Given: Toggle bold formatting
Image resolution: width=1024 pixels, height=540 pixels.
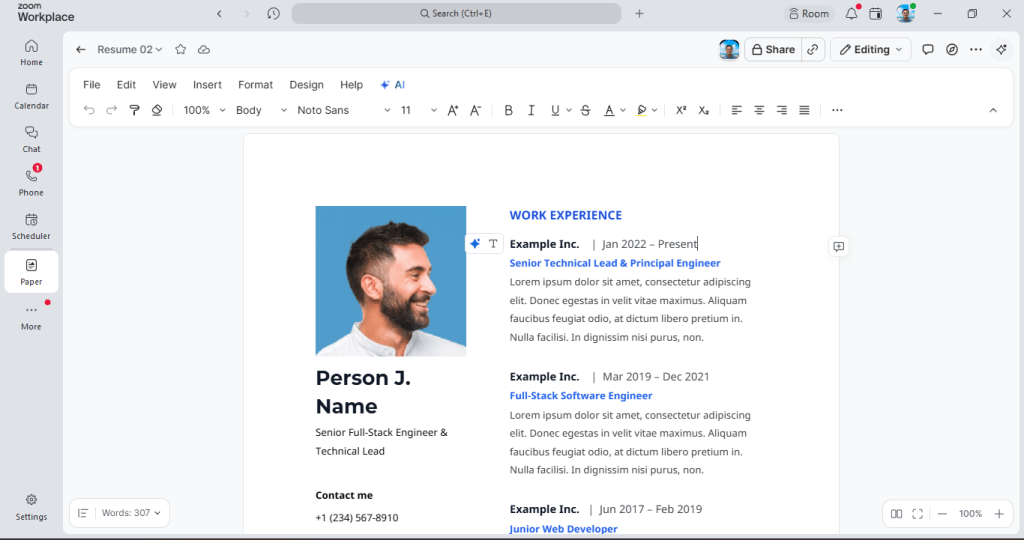Looking at the screenshot, I should pos(508,110).
